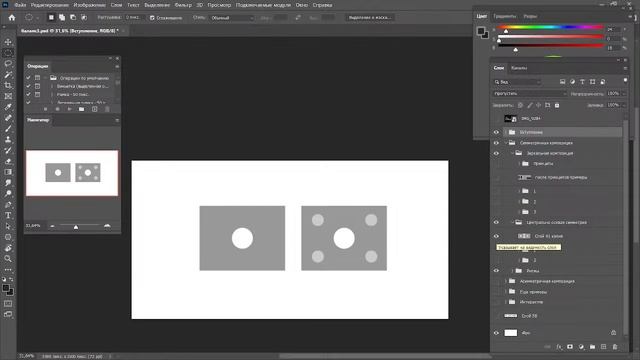Open the Изображение menu
Viewport: 640px width, 360px height.
pyautogui.click(x=89, y=5)
